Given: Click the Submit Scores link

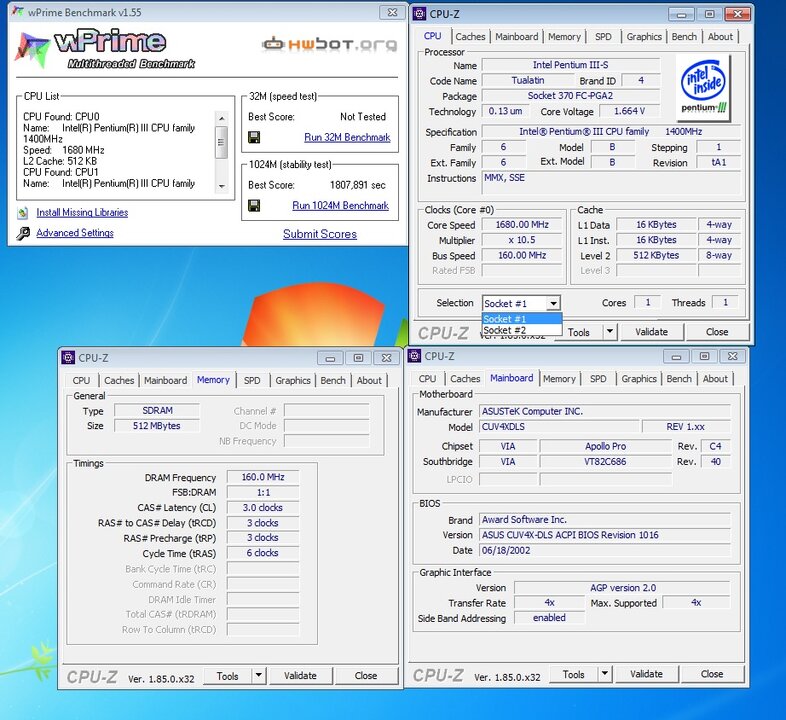Looking at the screenshot, I should click(x=320, y=234).
